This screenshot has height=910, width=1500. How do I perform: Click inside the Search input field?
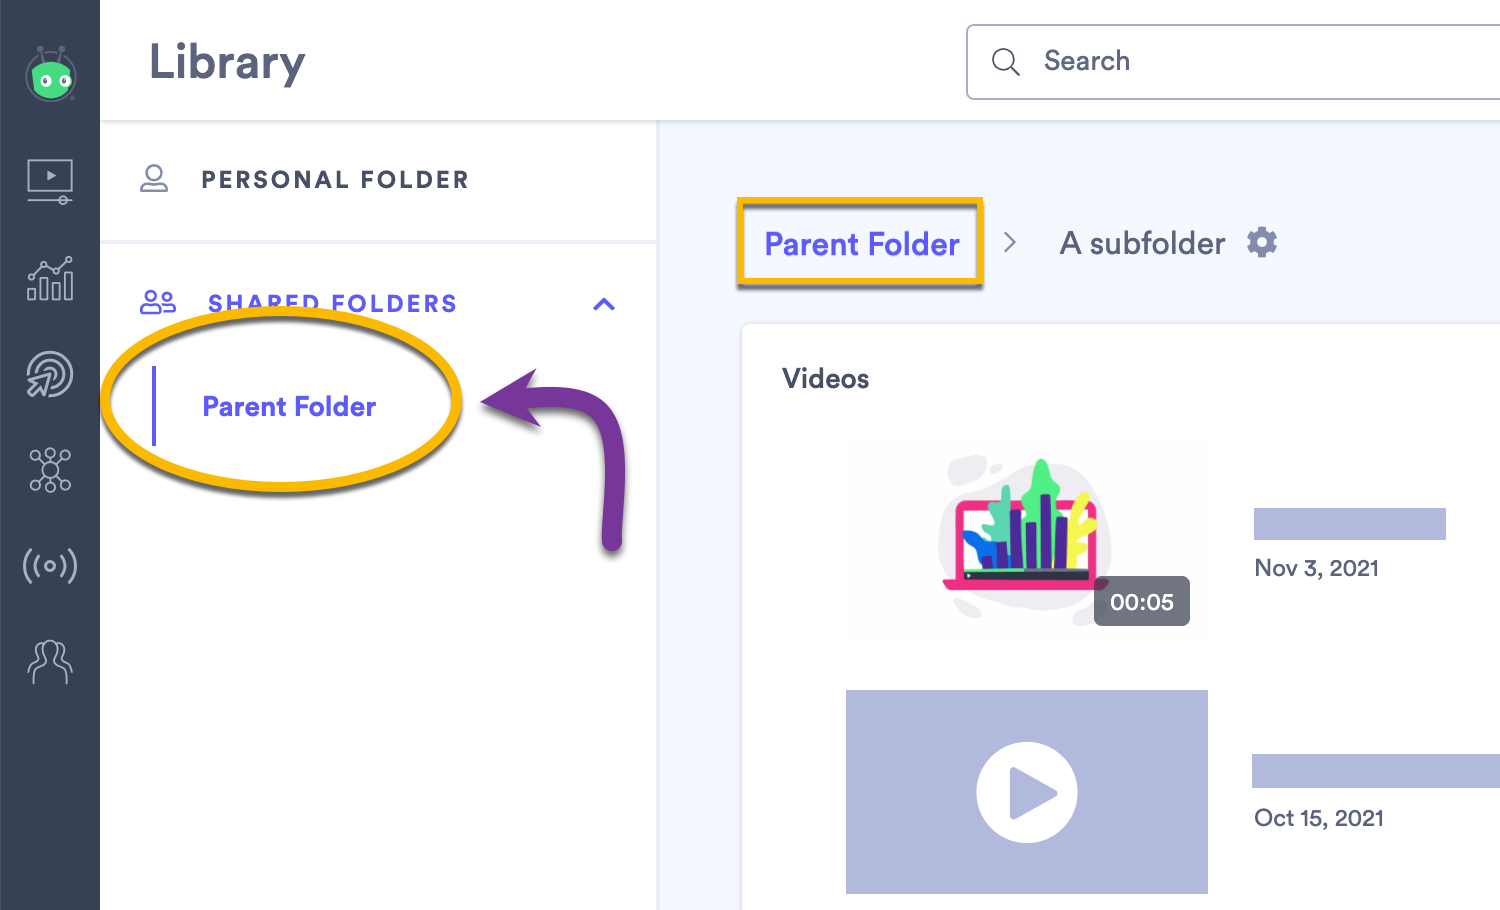pos(1150,61)
